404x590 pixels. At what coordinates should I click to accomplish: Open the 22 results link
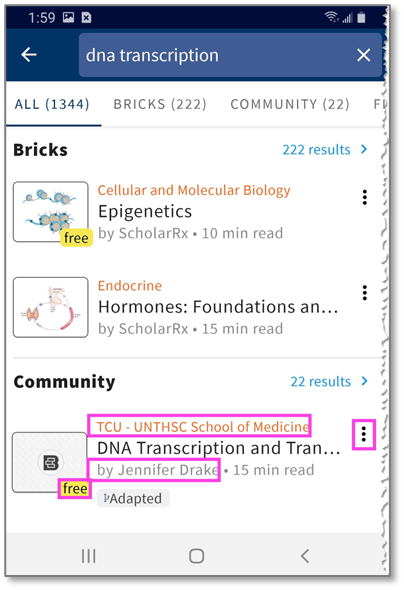(320, 381)
